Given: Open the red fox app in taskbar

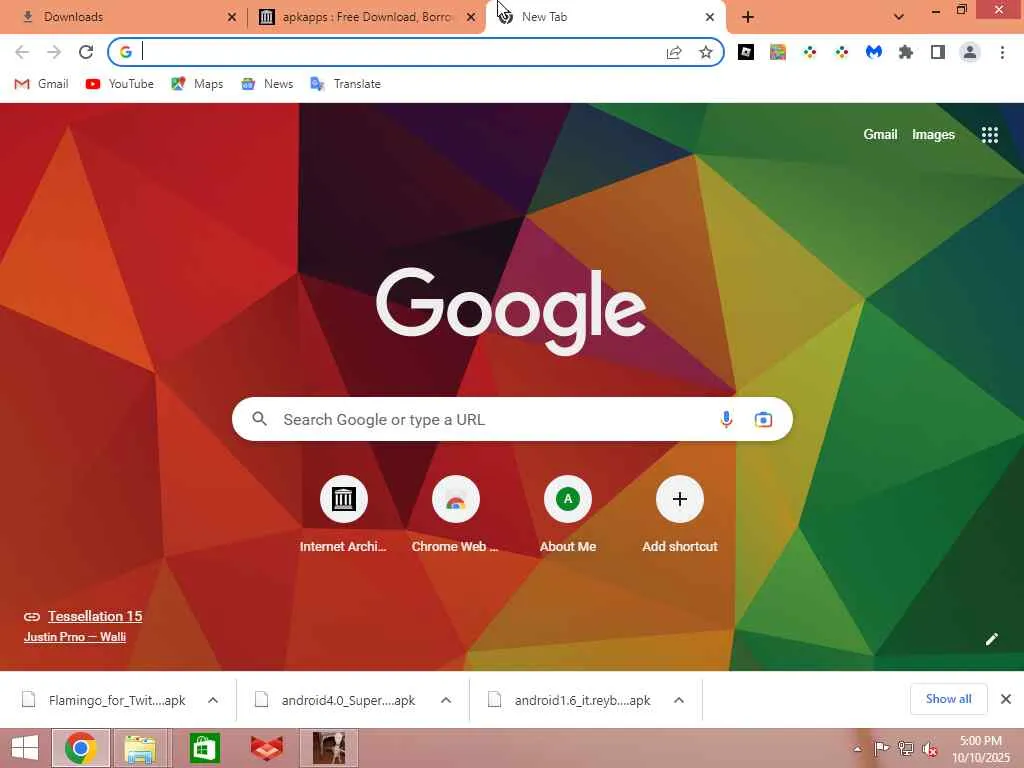Looking at the screenshot, I should [x=267, y=748].
